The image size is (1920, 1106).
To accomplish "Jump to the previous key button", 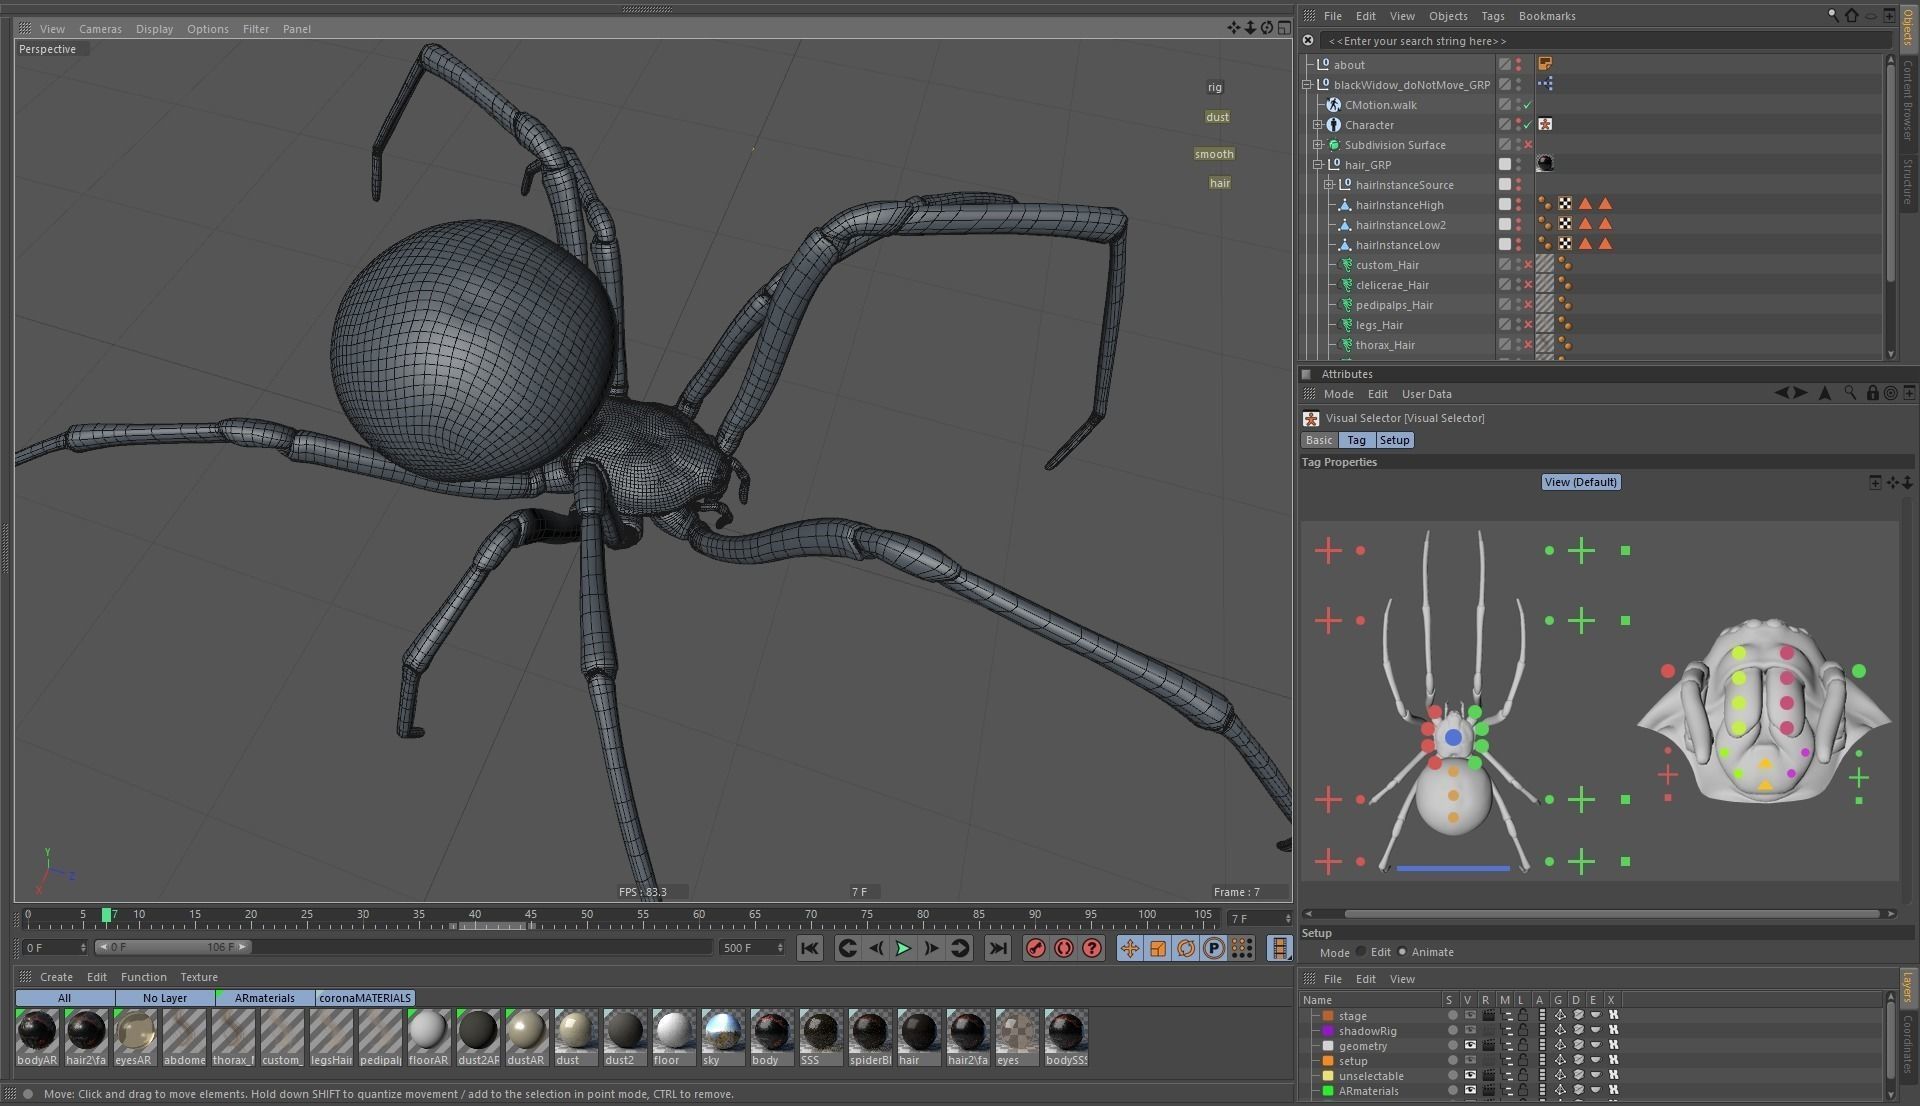I will coord(847,948).
